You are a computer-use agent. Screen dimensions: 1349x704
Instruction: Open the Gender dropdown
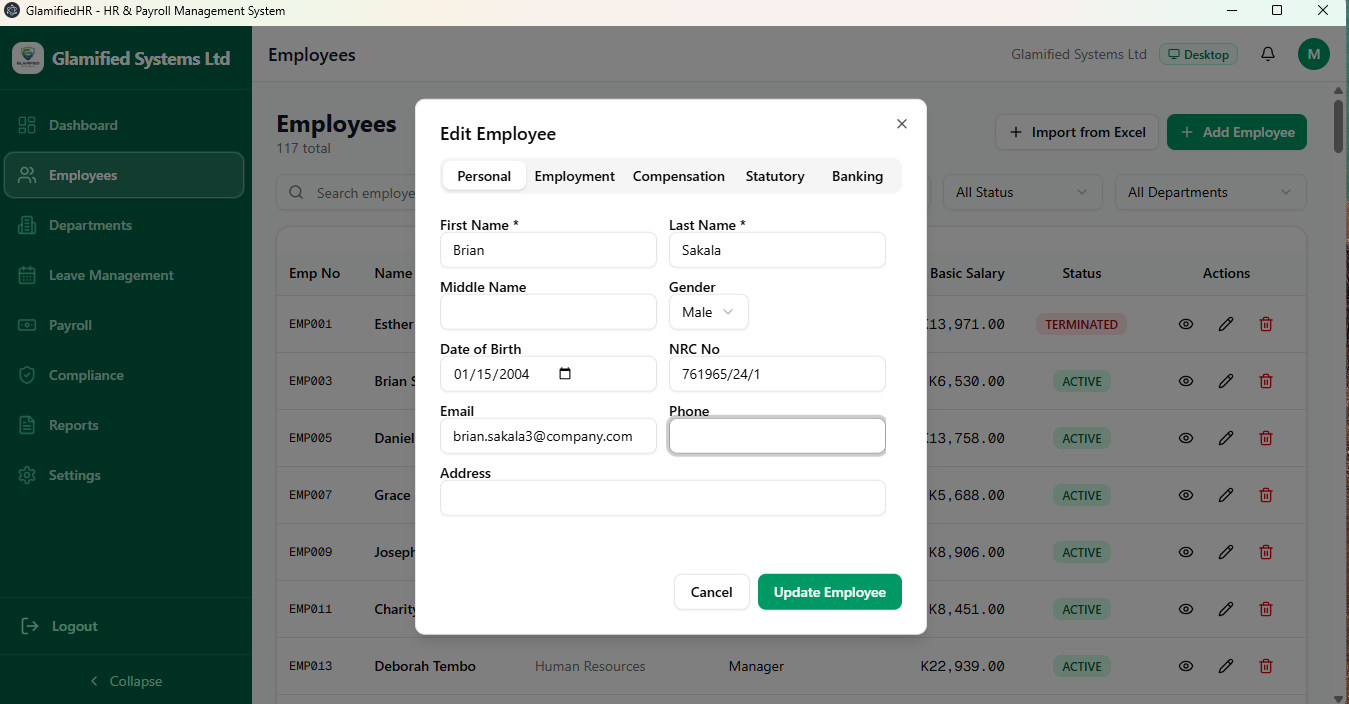click(x=708, y=312)
